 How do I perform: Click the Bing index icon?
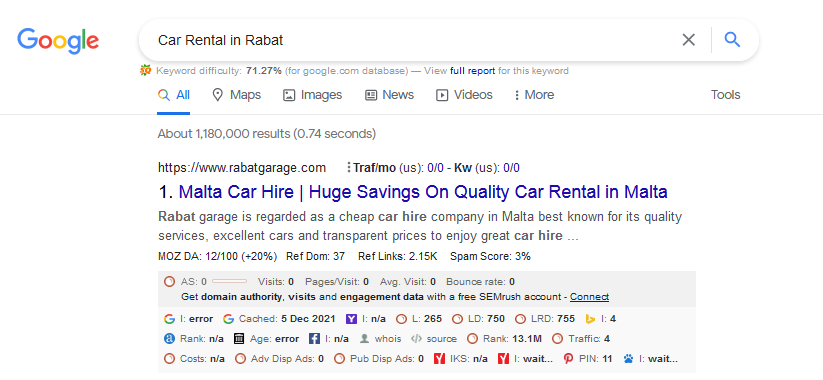tap(590, 319)
